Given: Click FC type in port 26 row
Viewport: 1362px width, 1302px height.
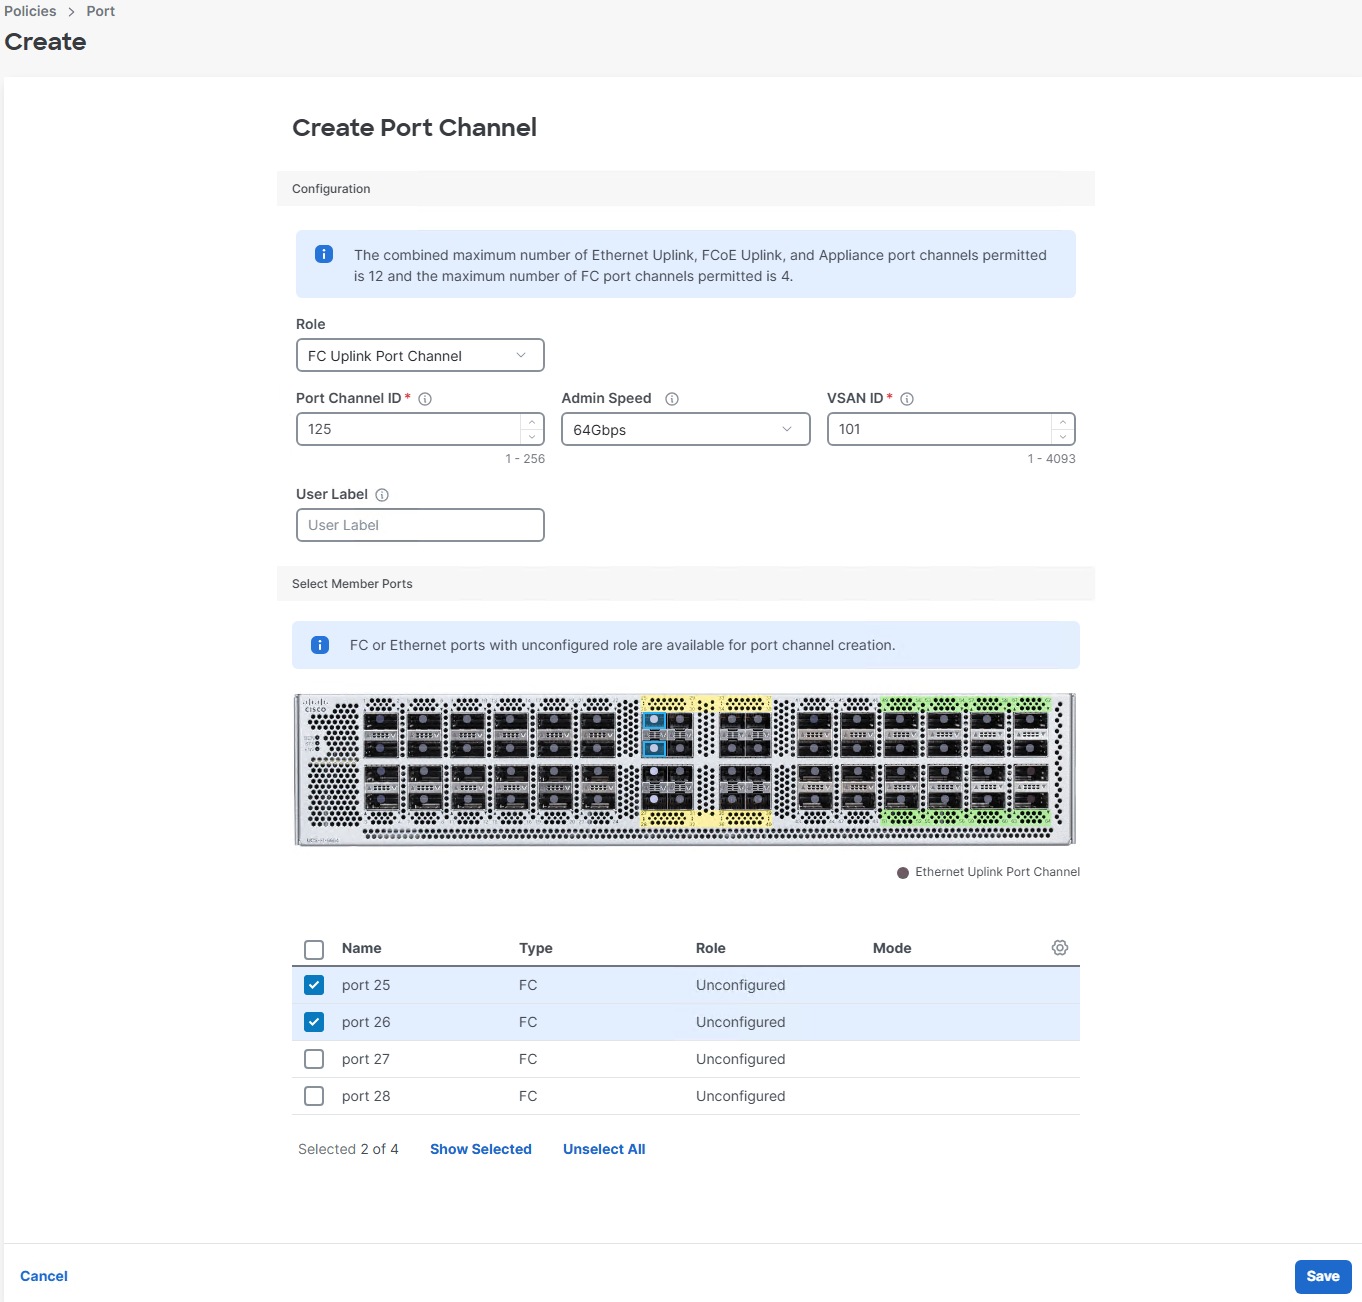Looking at the screenshot, I should click(528, 1022).
